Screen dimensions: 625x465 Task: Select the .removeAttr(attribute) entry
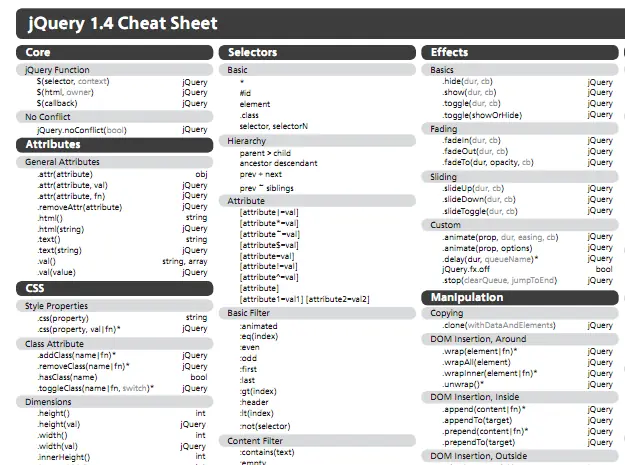(80, 207)
